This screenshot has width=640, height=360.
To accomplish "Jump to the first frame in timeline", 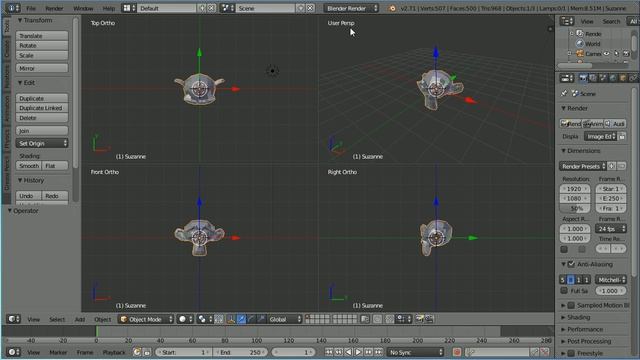I will point(329,352).
